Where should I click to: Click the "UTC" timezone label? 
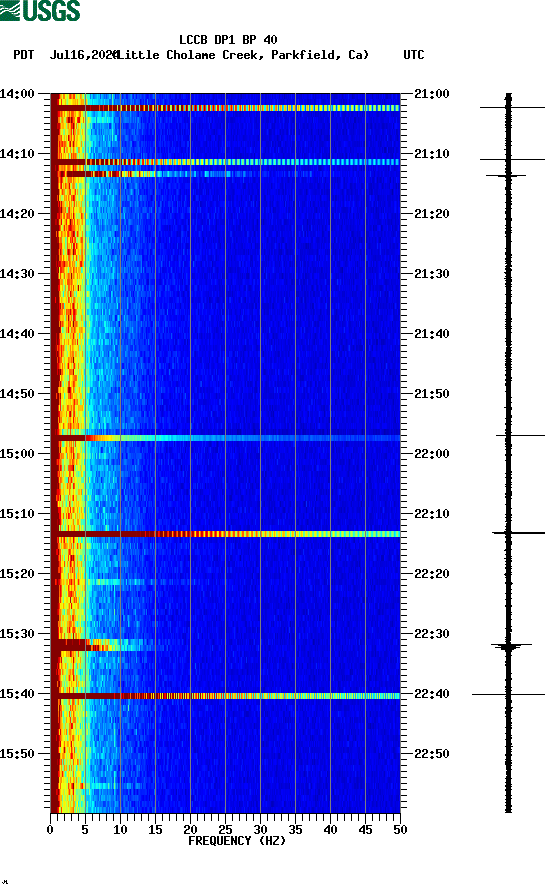point(414,55)
